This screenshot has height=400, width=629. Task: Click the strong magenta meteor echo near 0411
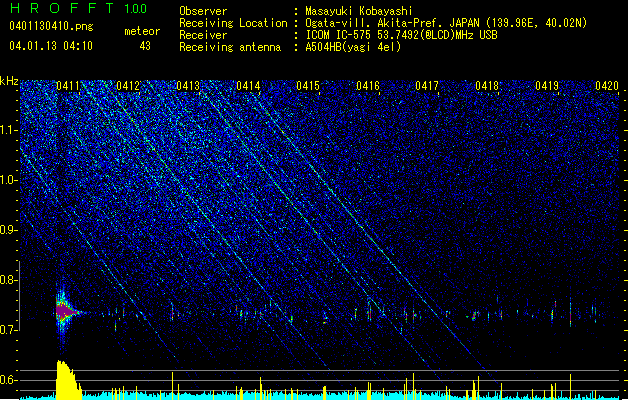tap(65, 312)
